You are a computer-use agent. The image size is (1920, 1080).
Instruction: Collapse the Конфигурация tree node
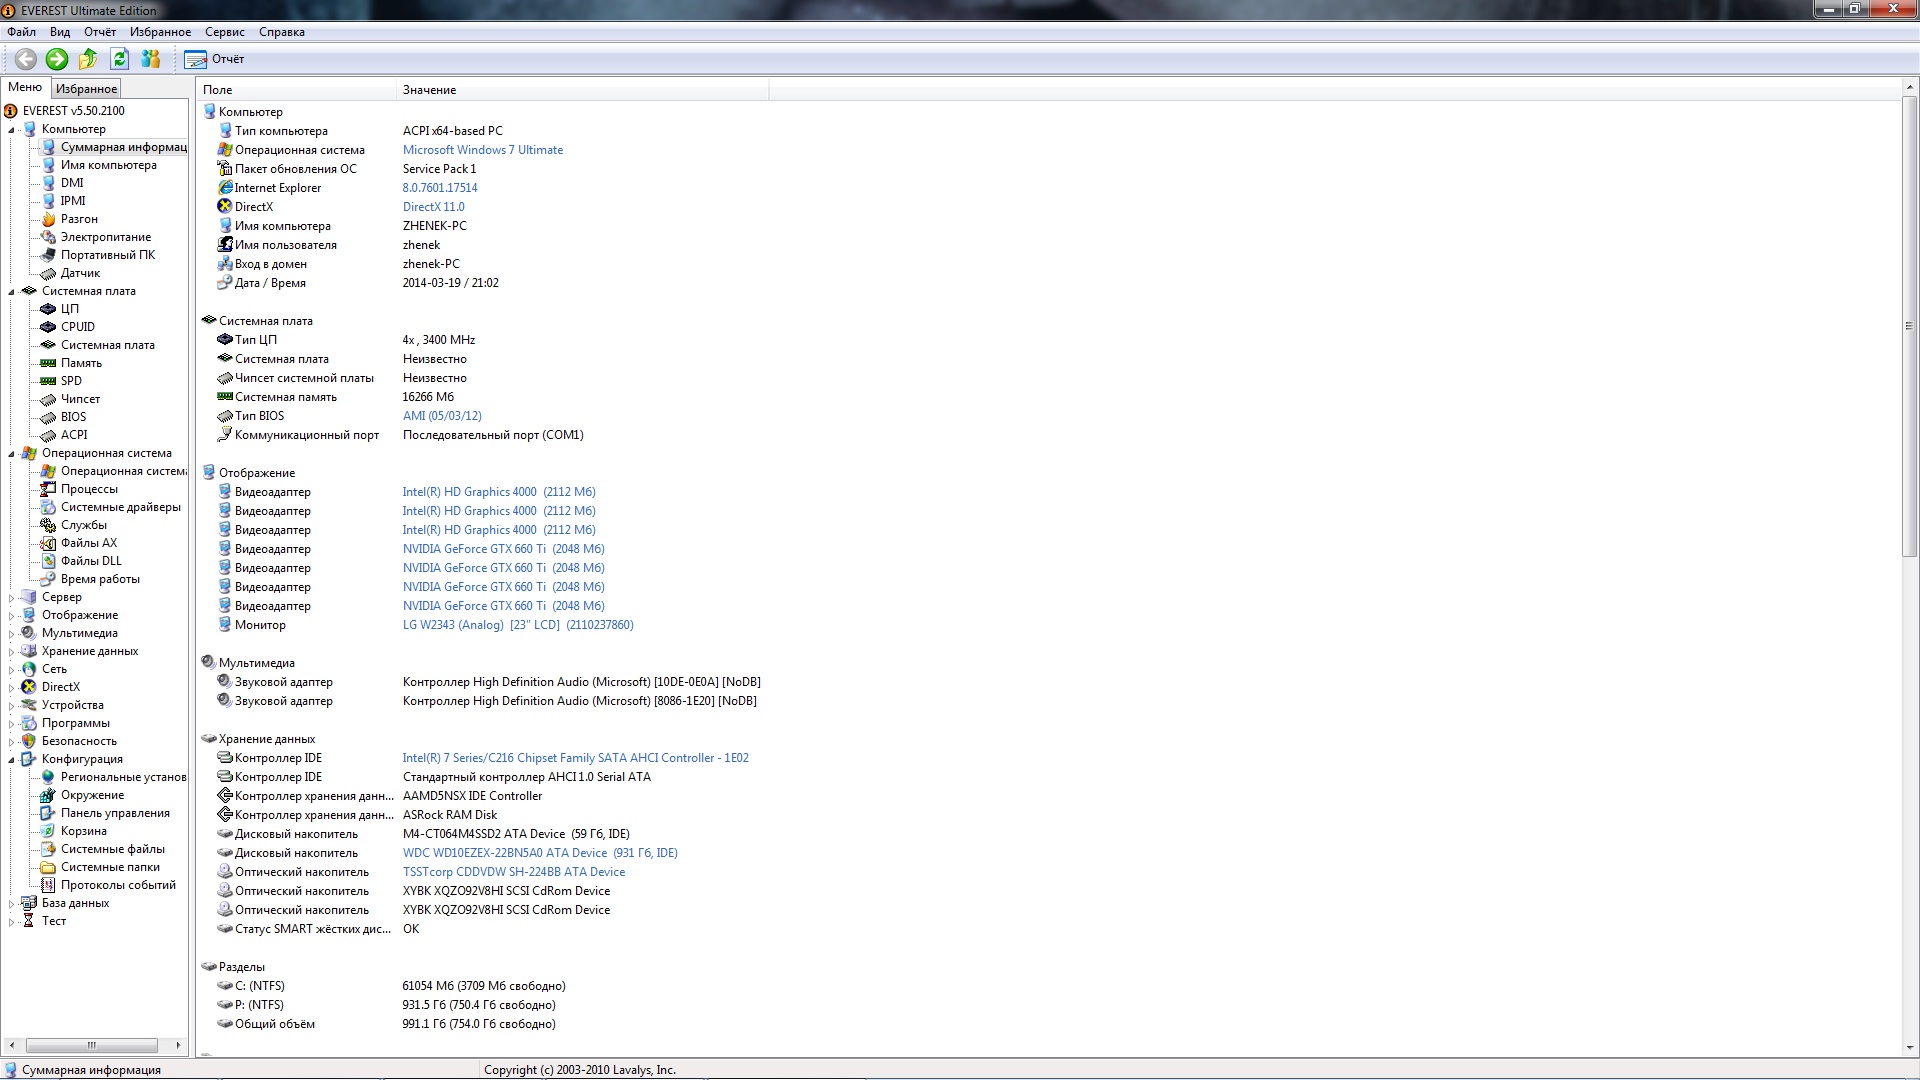[12, 760]
